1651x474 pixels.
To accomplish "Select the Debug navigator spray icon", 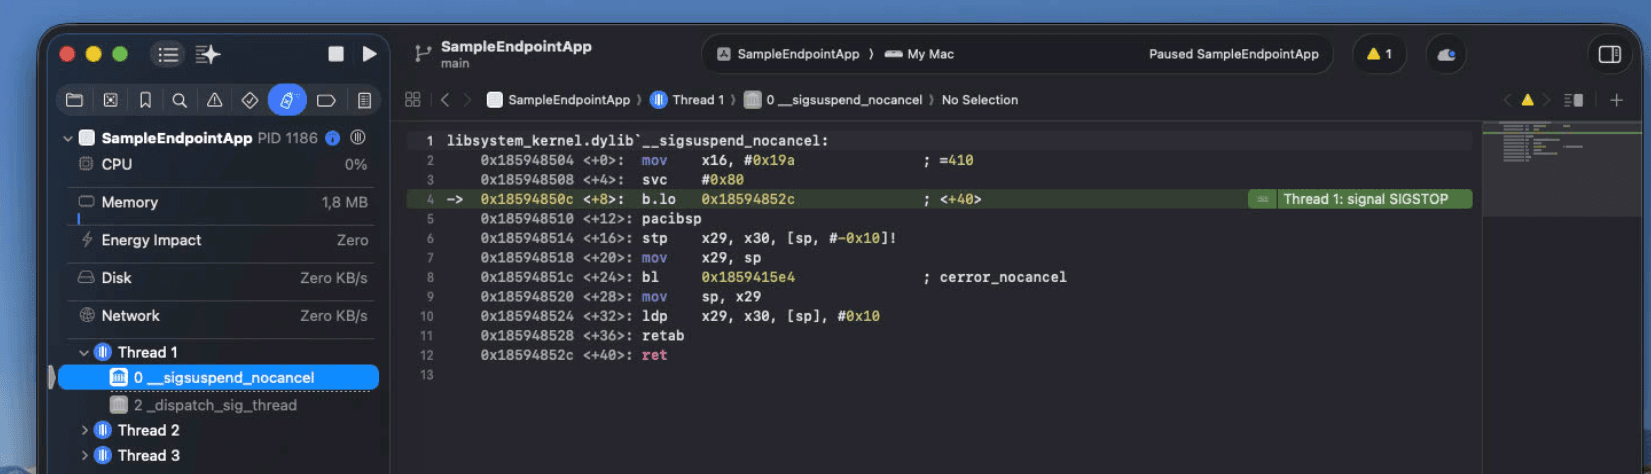I will coord(287,100).
